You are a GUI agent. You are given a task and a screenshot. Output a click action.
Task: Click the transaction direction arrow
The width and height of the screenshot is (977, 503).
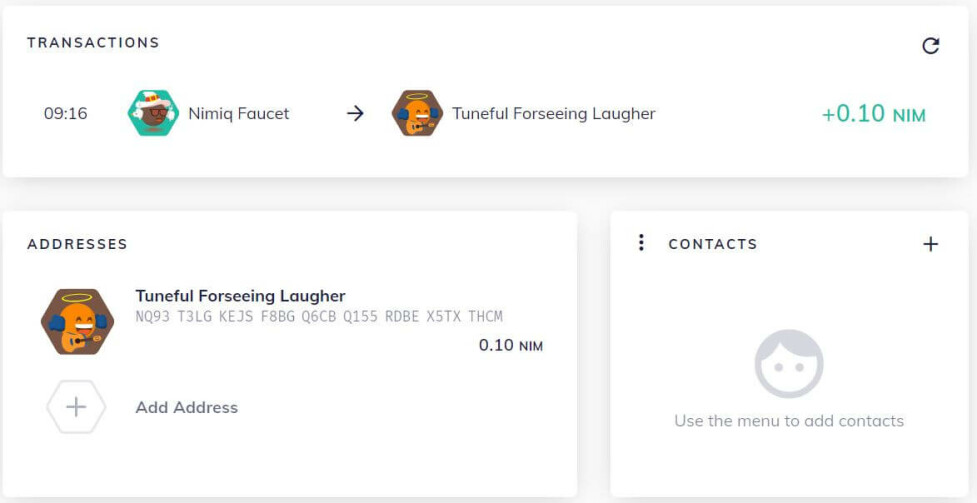click(x=355, y=114)
